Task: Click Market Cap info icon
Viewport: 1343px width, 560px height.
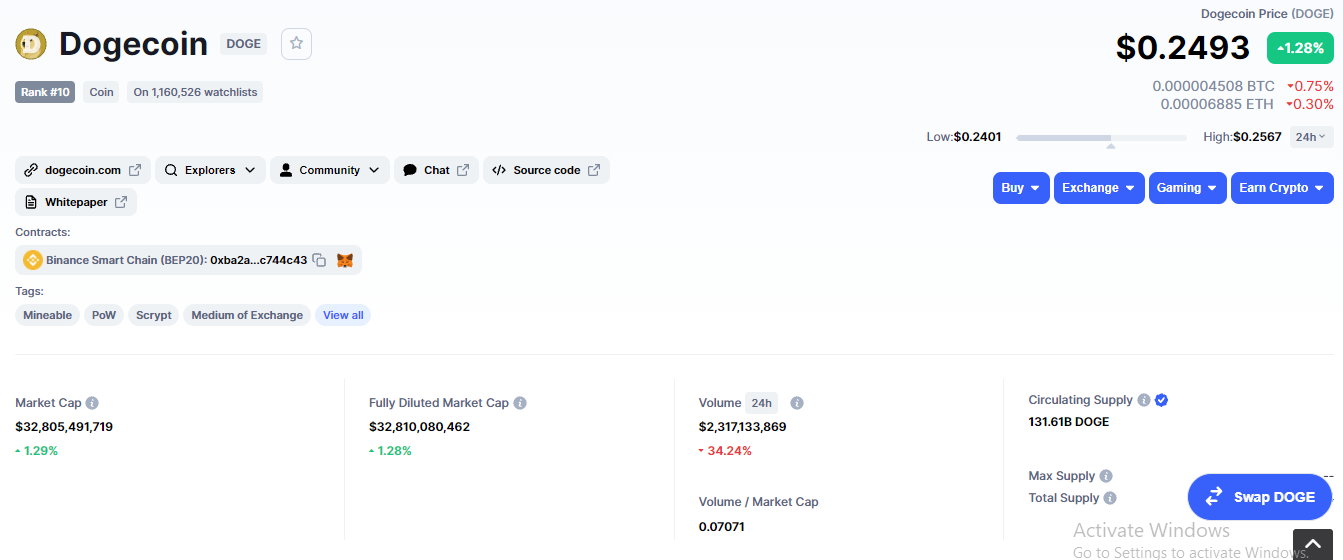Action: [x=92, y=403]
